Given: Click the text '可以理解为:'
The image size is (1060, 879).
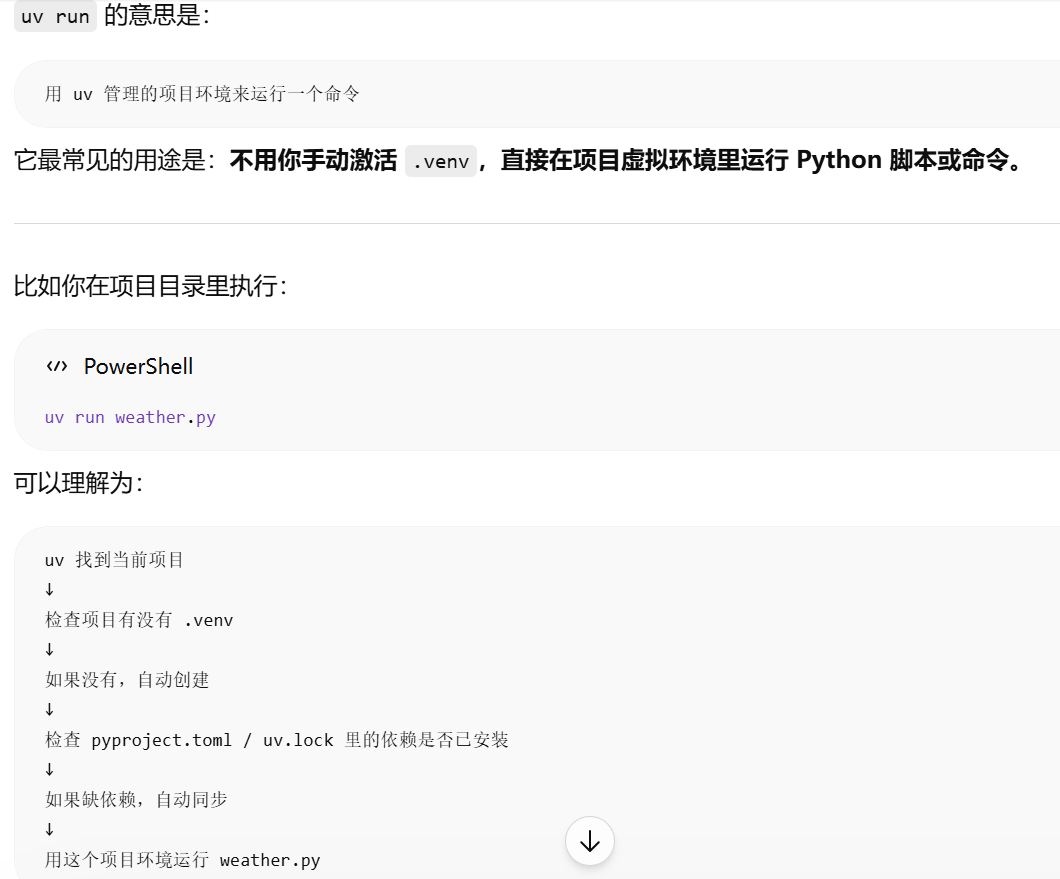Looking at the screenshot, I should coord(78,483).
